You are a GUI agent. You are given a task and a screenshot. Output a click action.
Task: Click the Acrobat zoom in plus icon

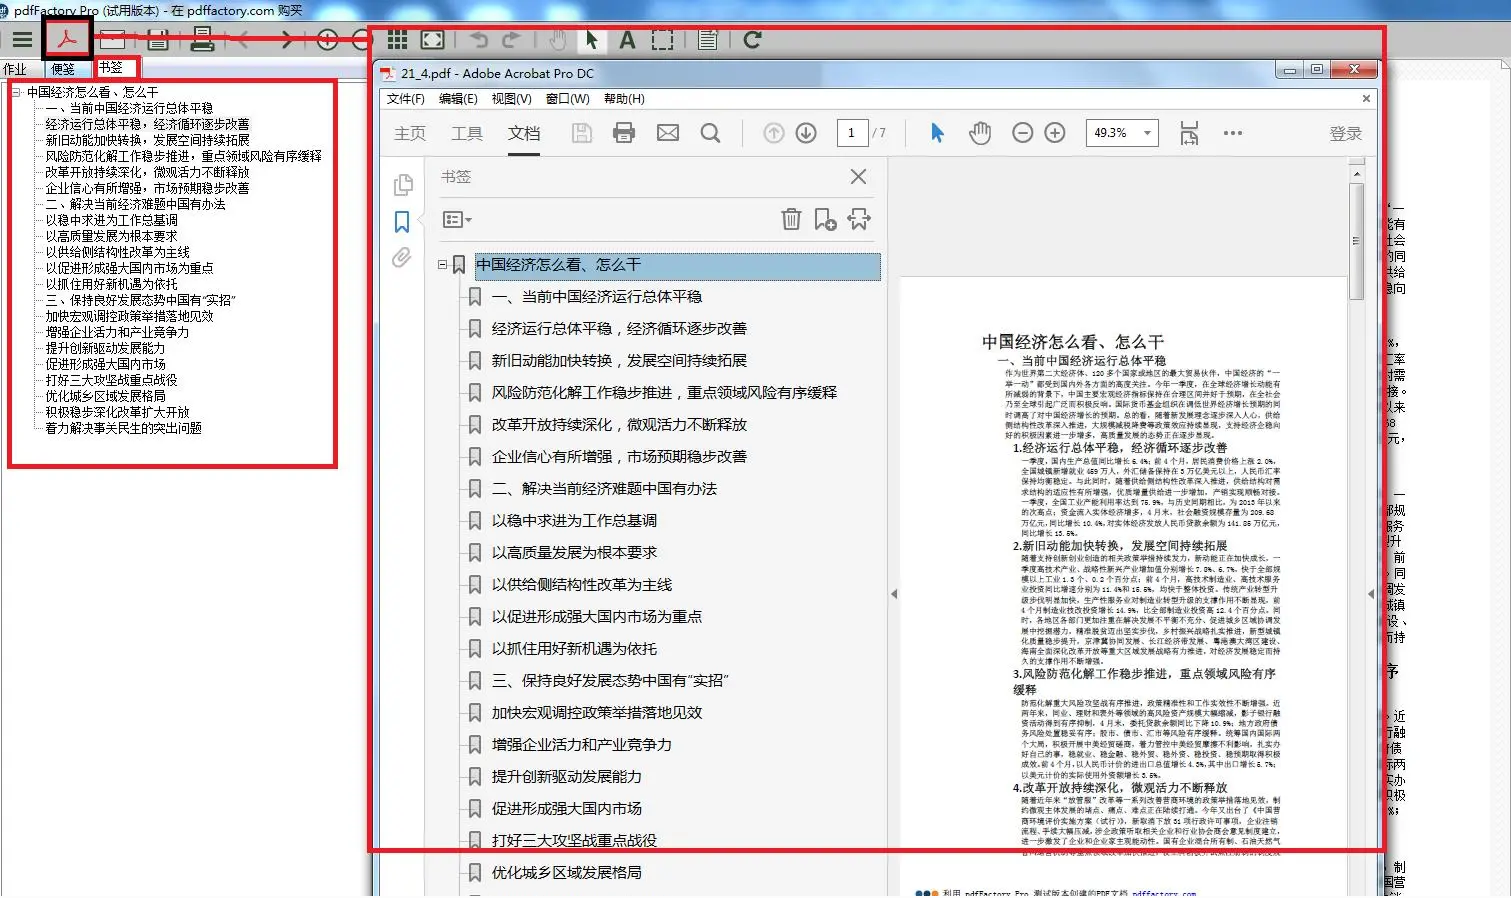tap(1055, 133)
